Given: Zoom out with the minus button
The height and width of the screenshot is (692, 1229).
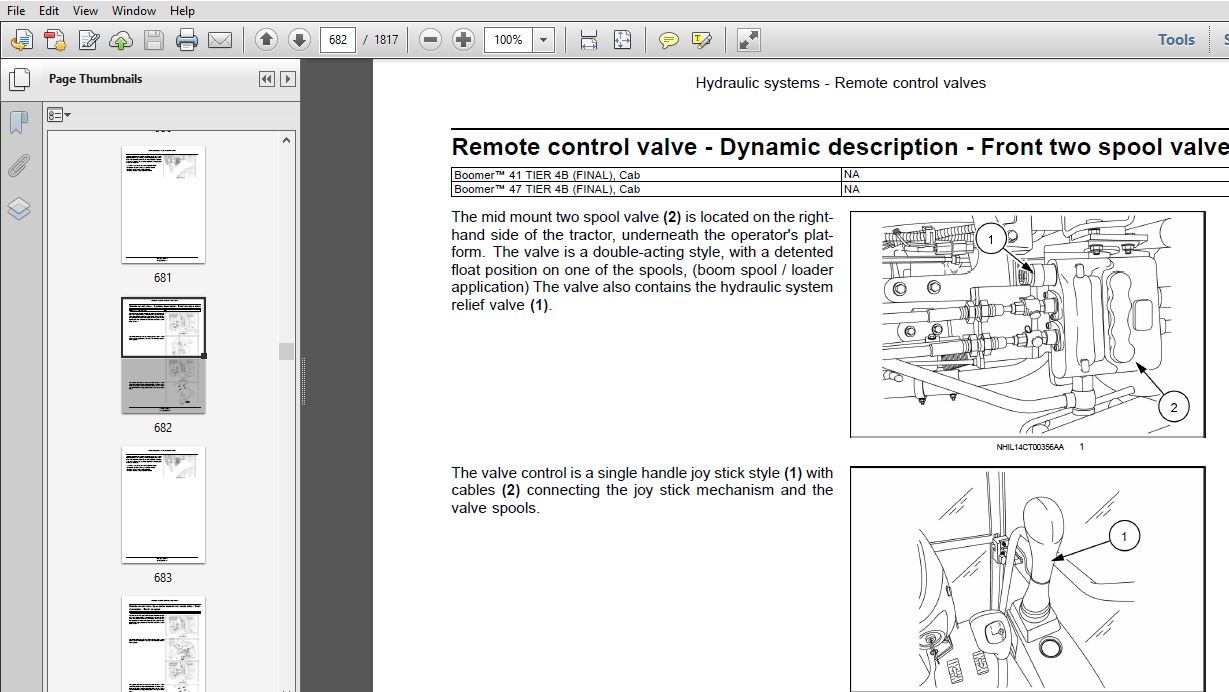Looking at the screenshot, I should (x=430, y=40).
